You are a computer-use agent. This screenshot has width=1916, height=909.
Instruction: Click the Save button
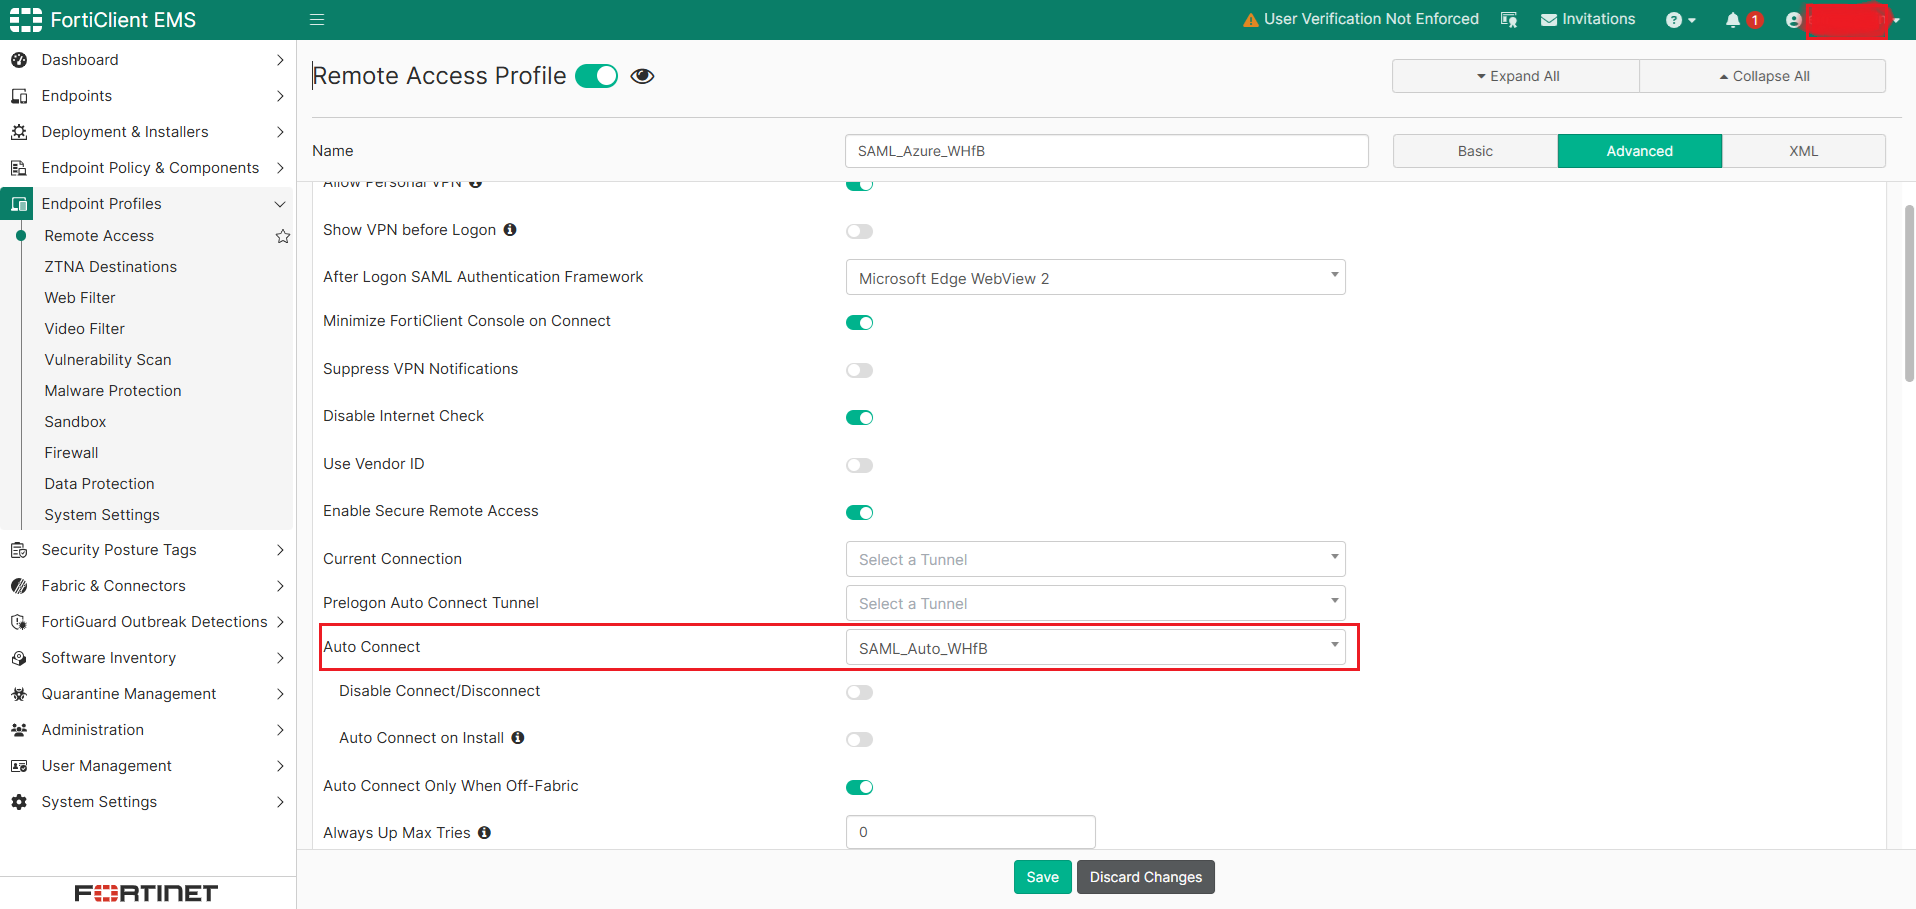pyautogui.click(x=1042, y=876)
